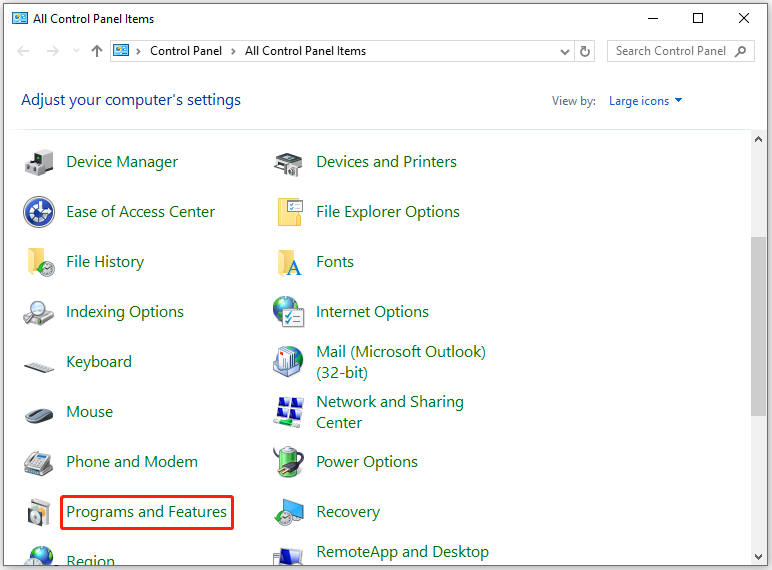Click the File History folder icon
The image size is (772, 570).
tap(39, 262)
